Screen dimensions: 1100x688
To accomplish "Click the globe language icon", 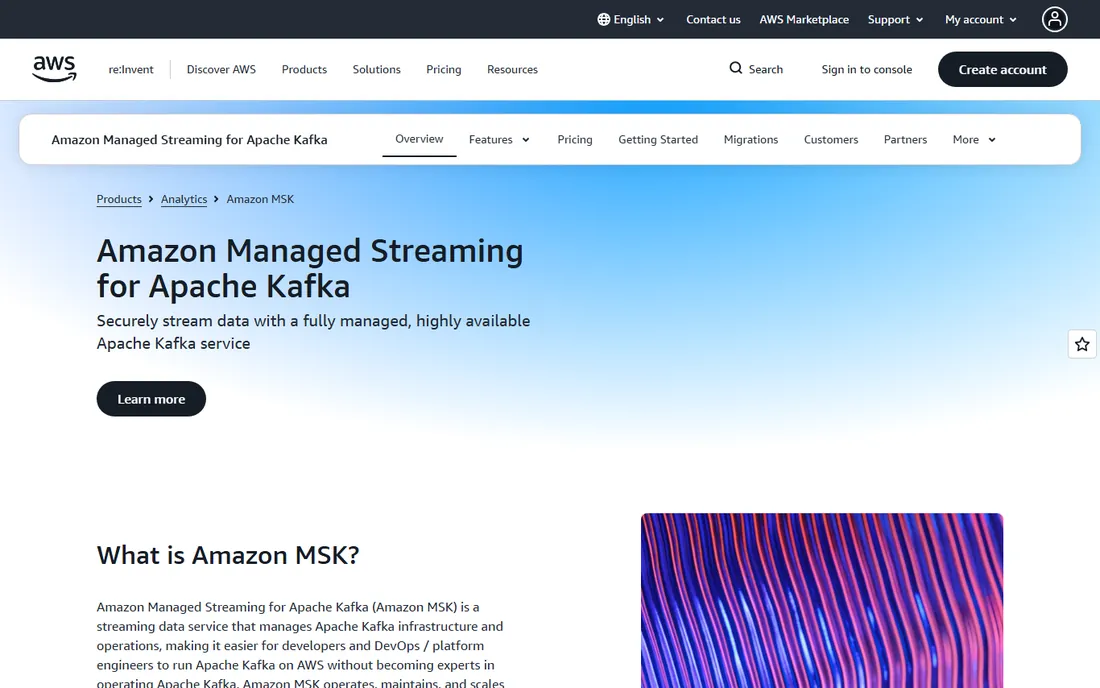I will [603, 20].
